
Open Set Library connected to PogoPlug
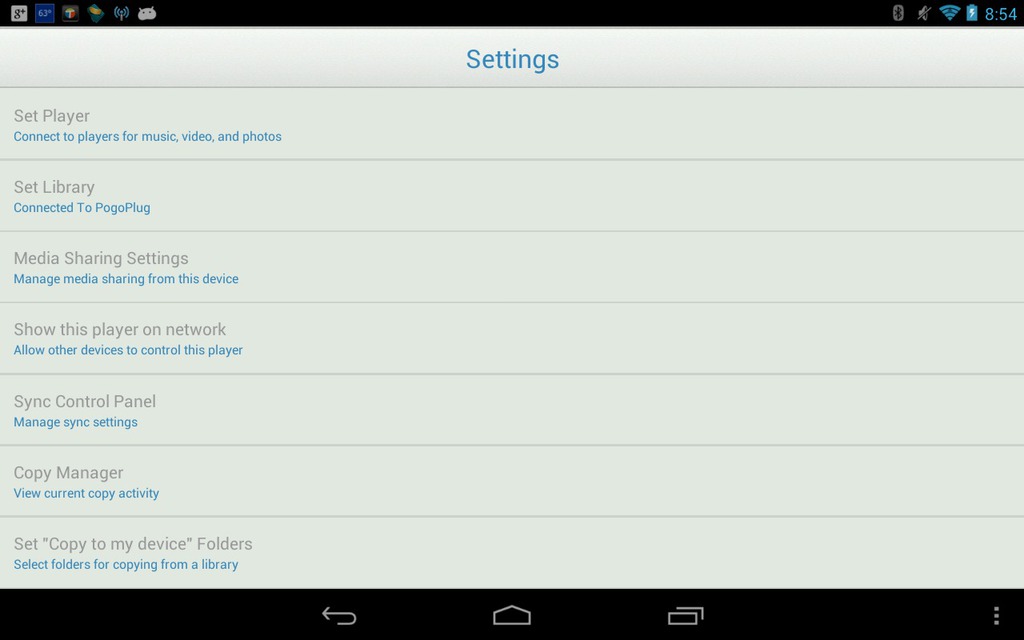[512, 195]
